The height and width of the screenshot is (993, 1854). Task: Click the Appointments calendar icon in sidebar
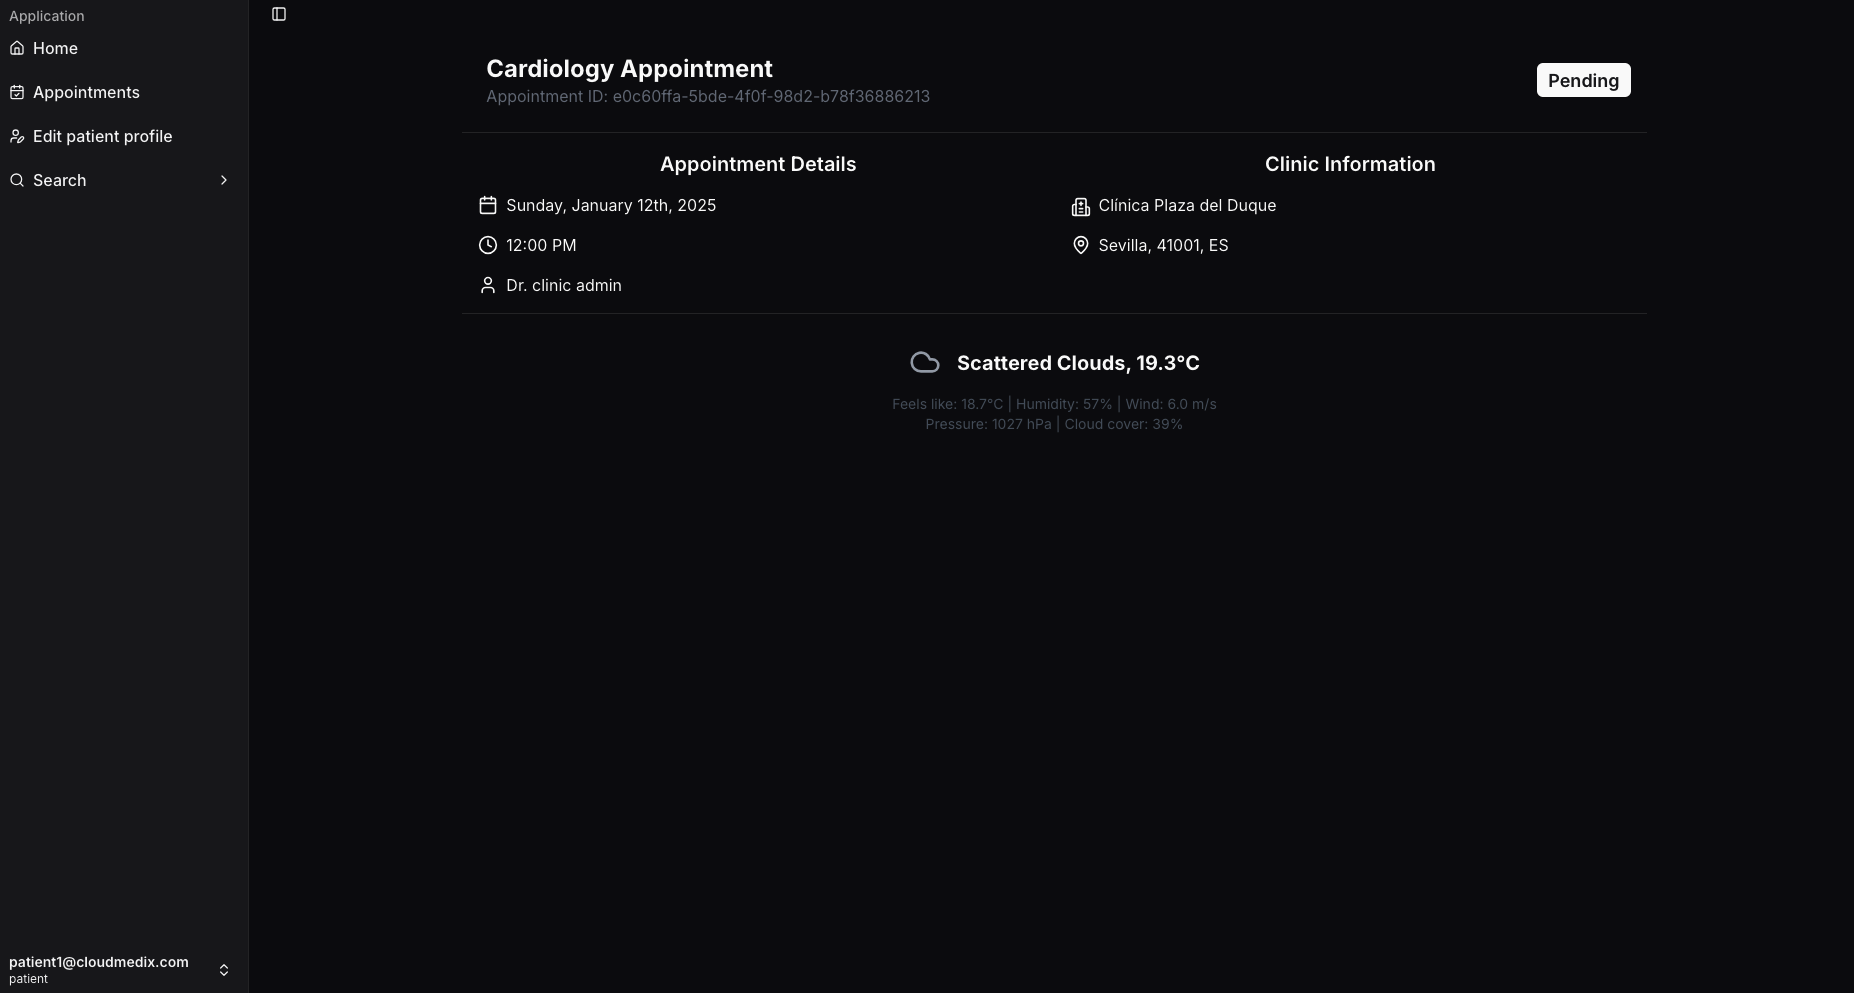tap(17, 92)
